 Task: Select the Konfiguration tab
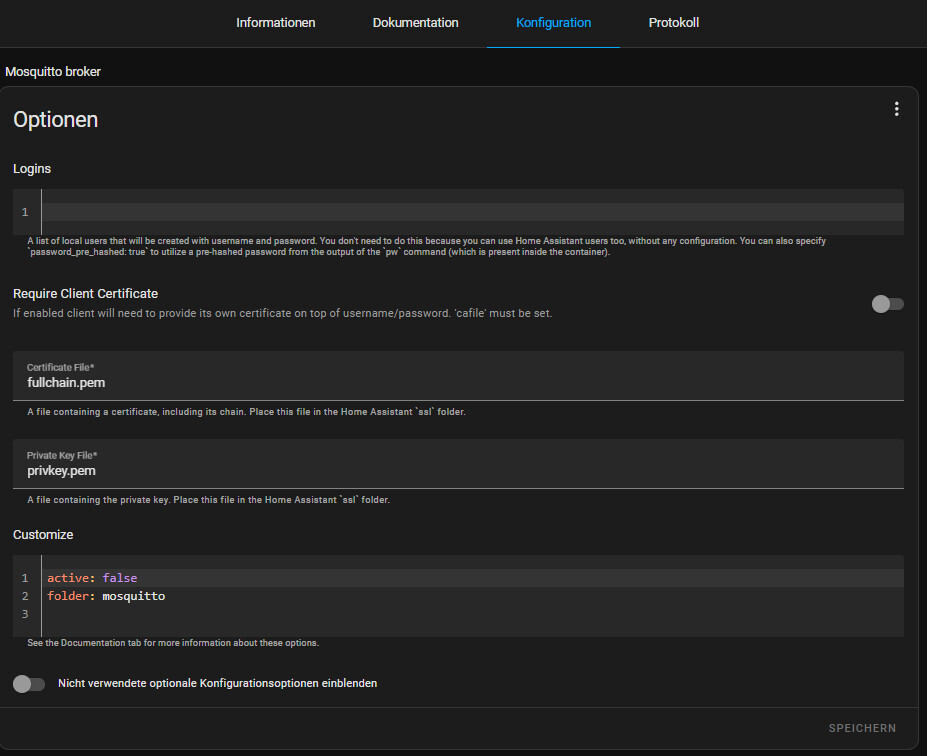coord(553,23)
